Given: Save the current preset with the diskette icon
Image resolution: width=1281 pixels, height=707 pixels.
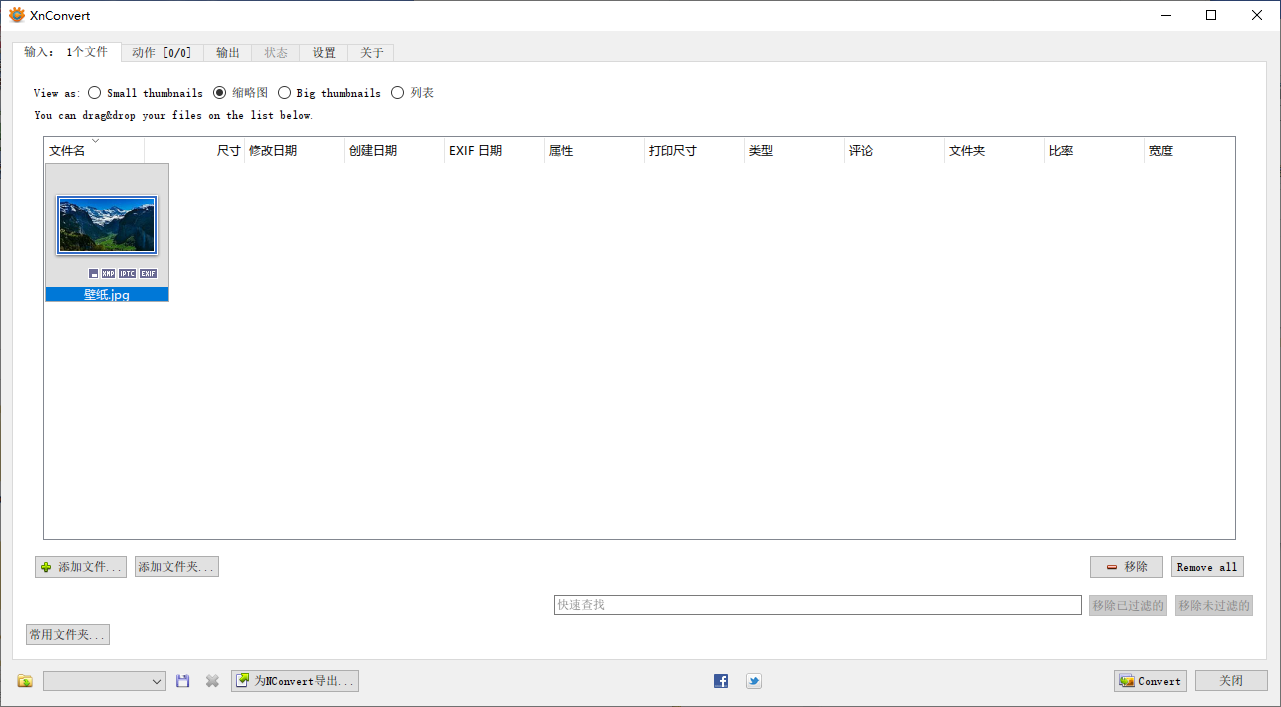Looking at the screenshot, I should point(182,680).
